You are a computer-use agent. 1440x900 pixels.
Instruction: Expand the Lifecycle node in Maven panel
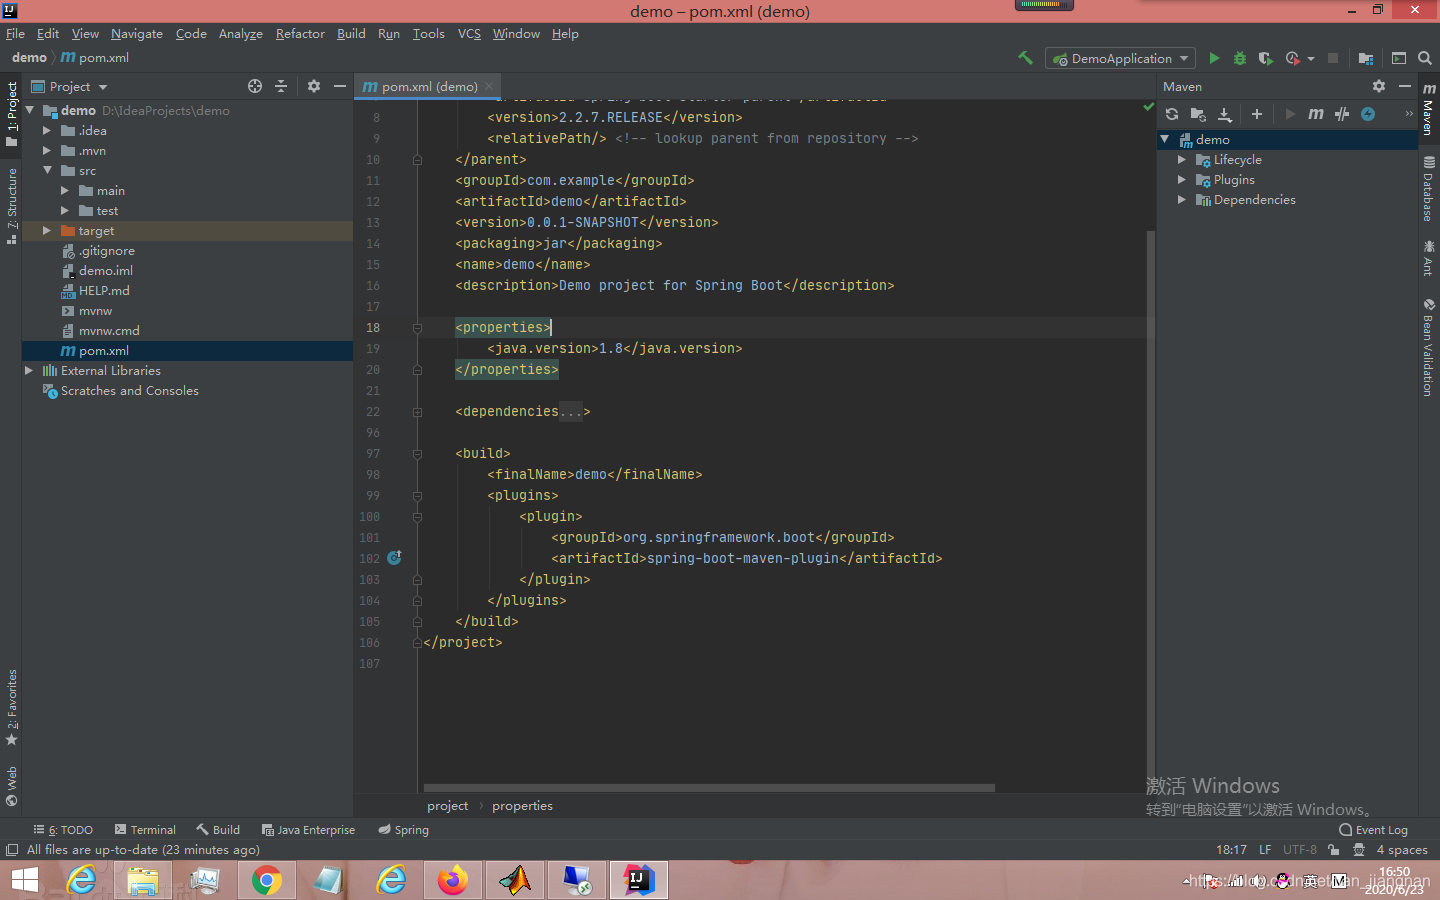(1182, 159)
